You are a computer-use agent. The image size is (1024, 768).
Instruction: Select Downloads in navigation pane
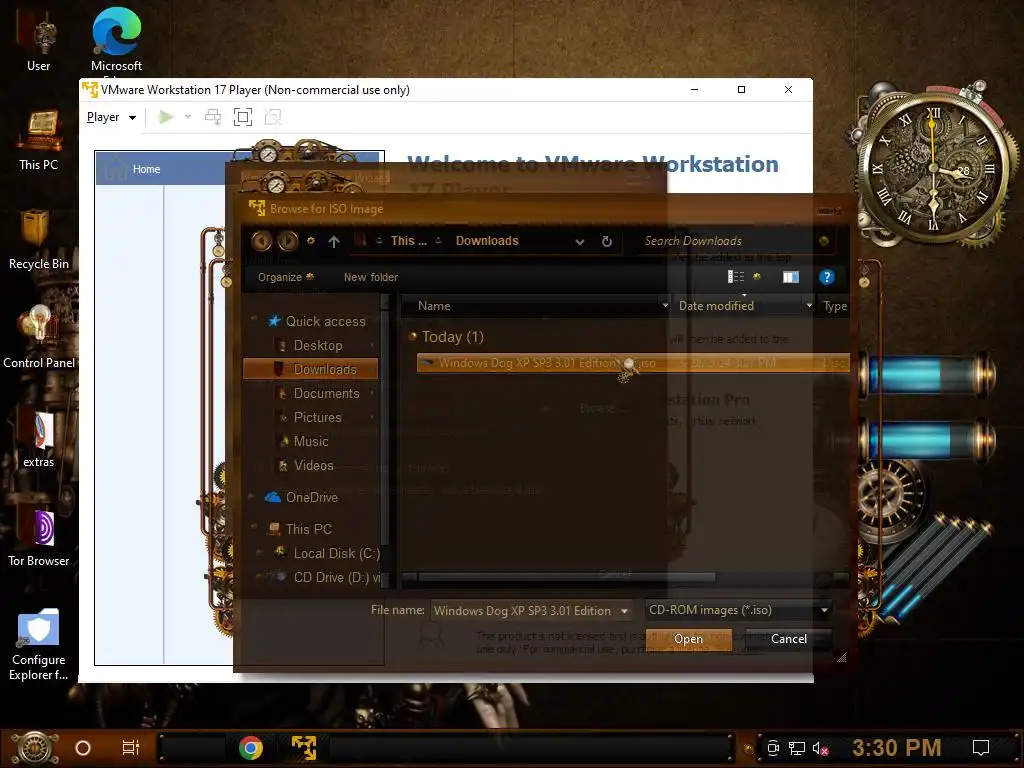coord(310,370)
